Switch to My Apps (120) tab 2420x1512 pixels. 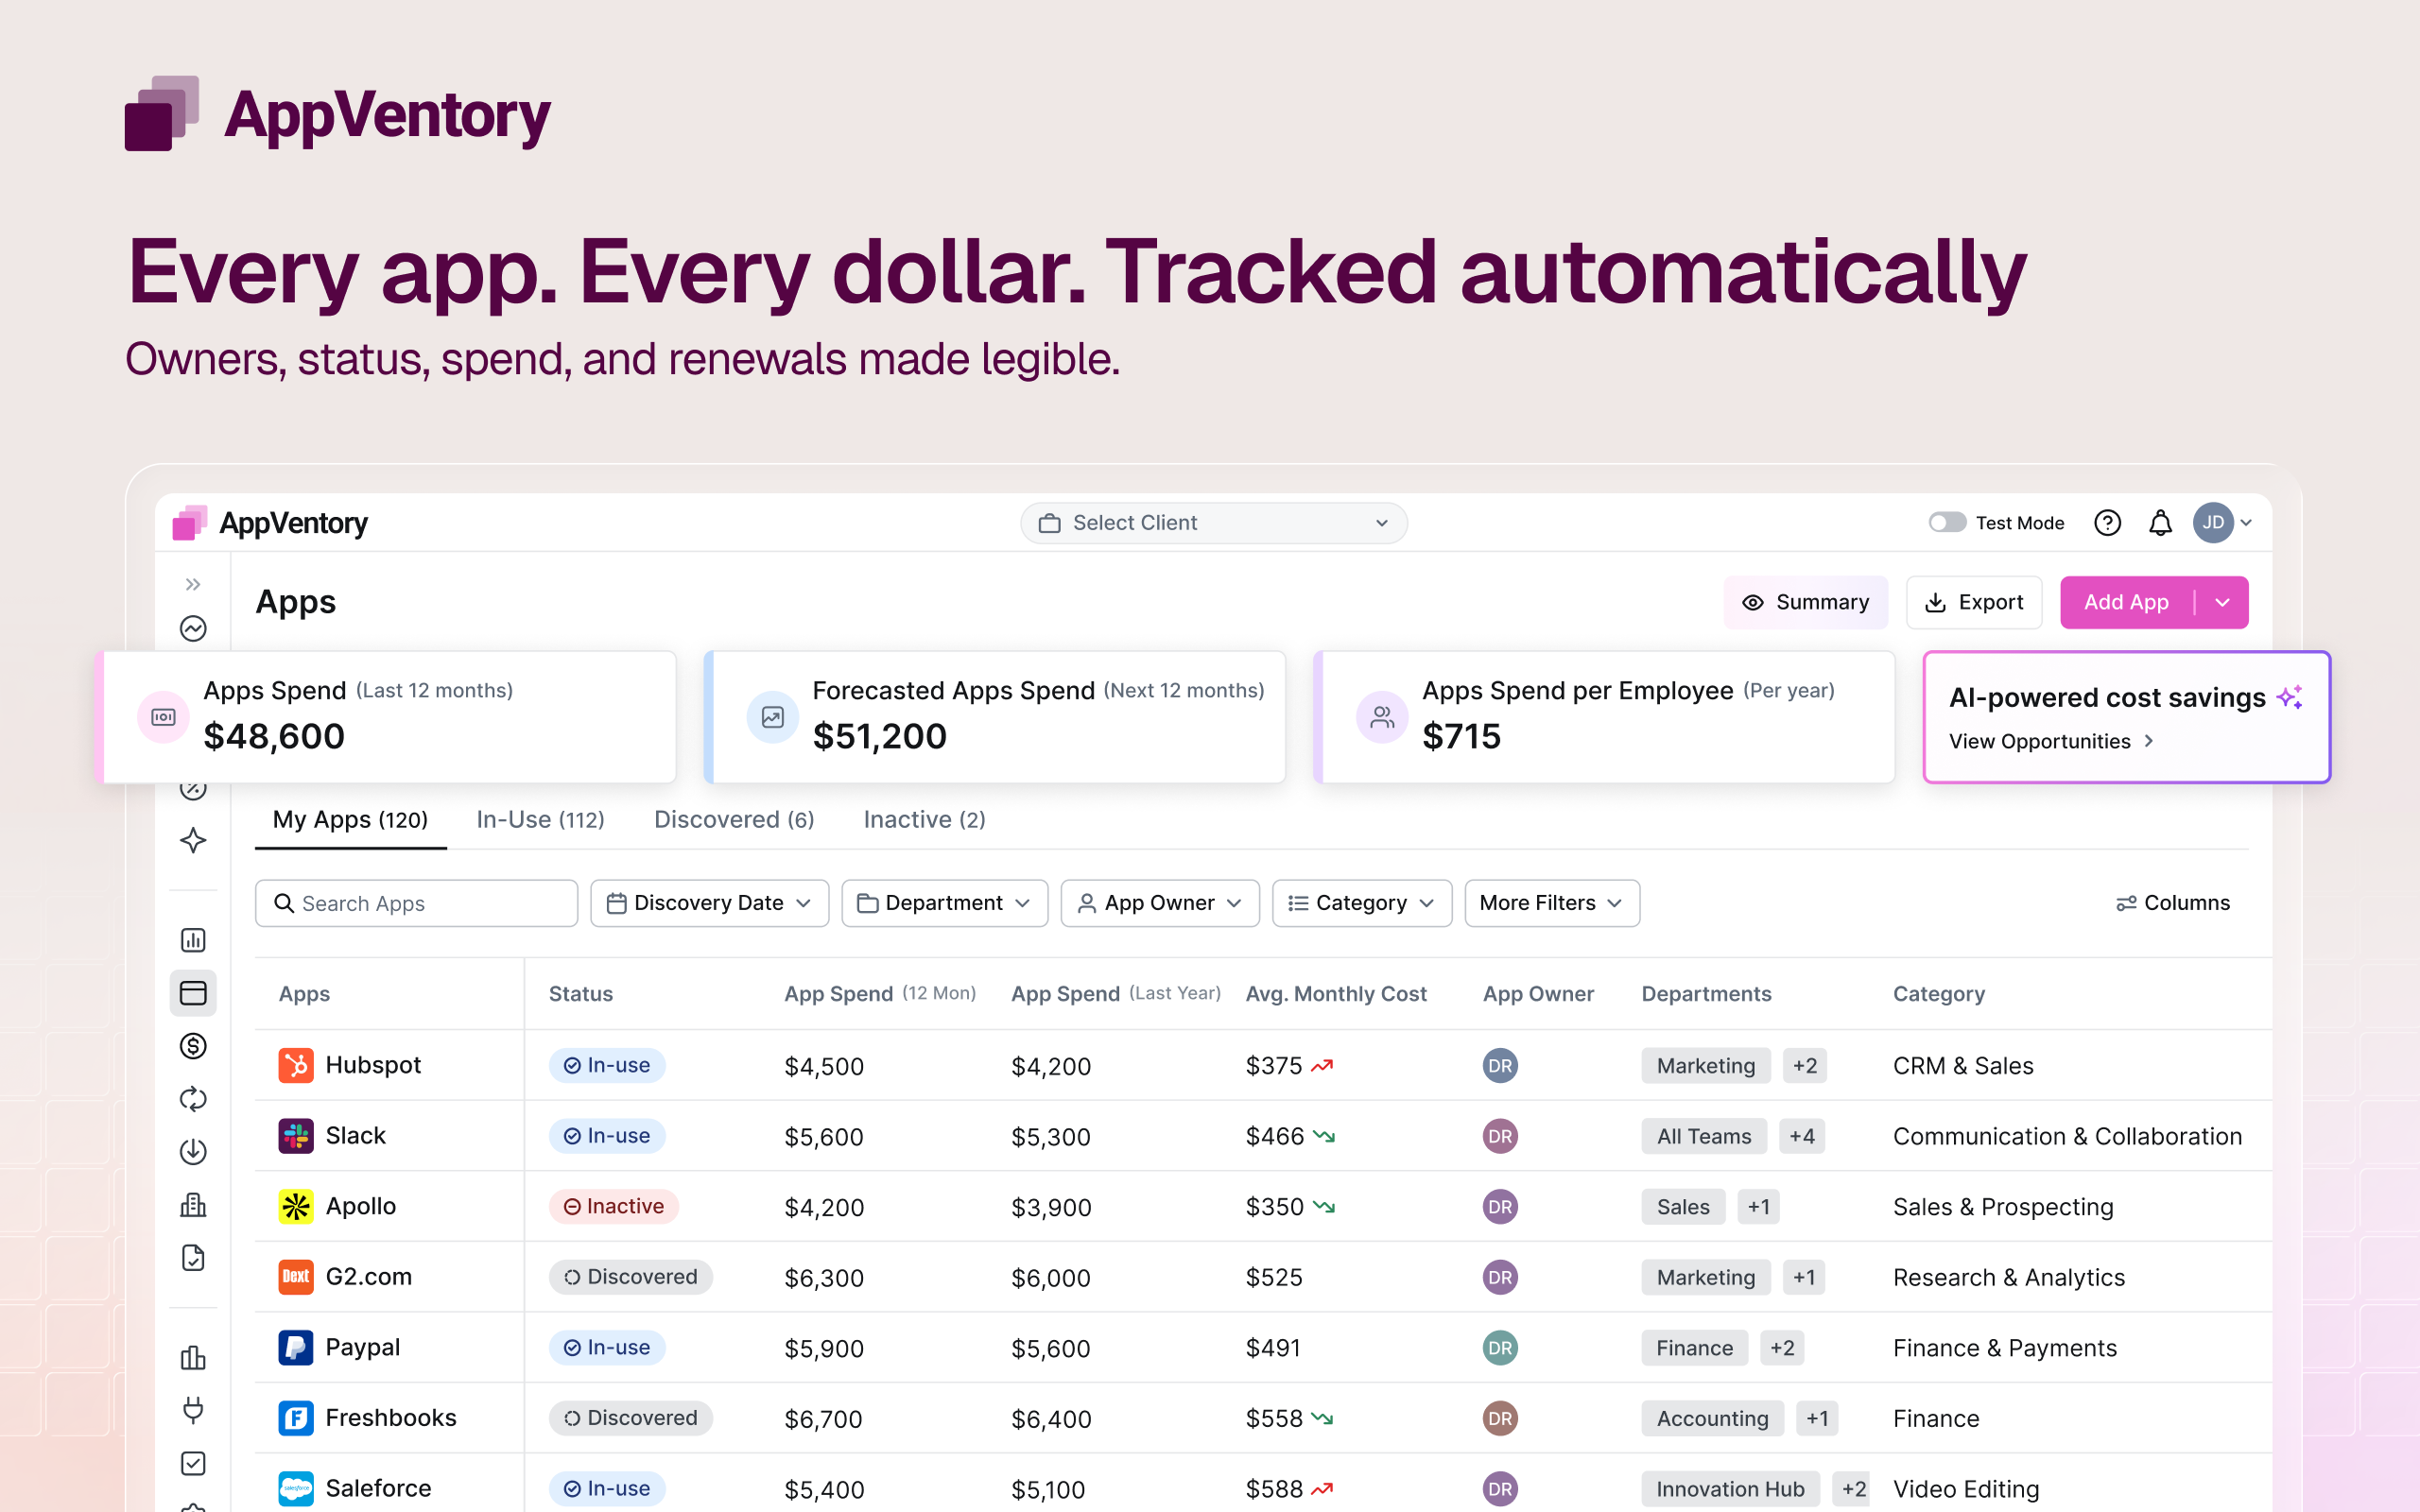pyautogui.click(x=350, y=820)
